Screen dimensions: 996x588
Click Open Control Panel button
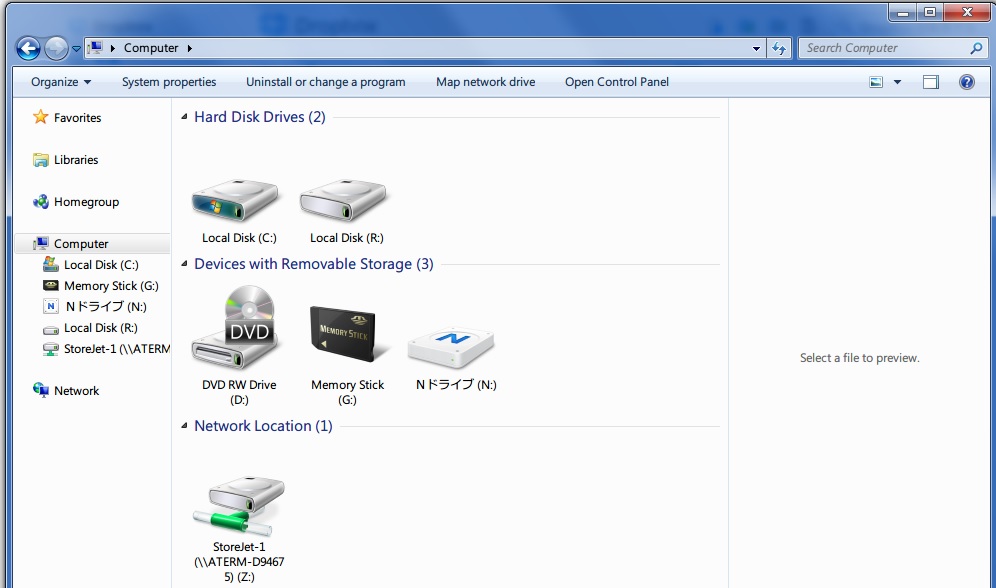[616, 82]
